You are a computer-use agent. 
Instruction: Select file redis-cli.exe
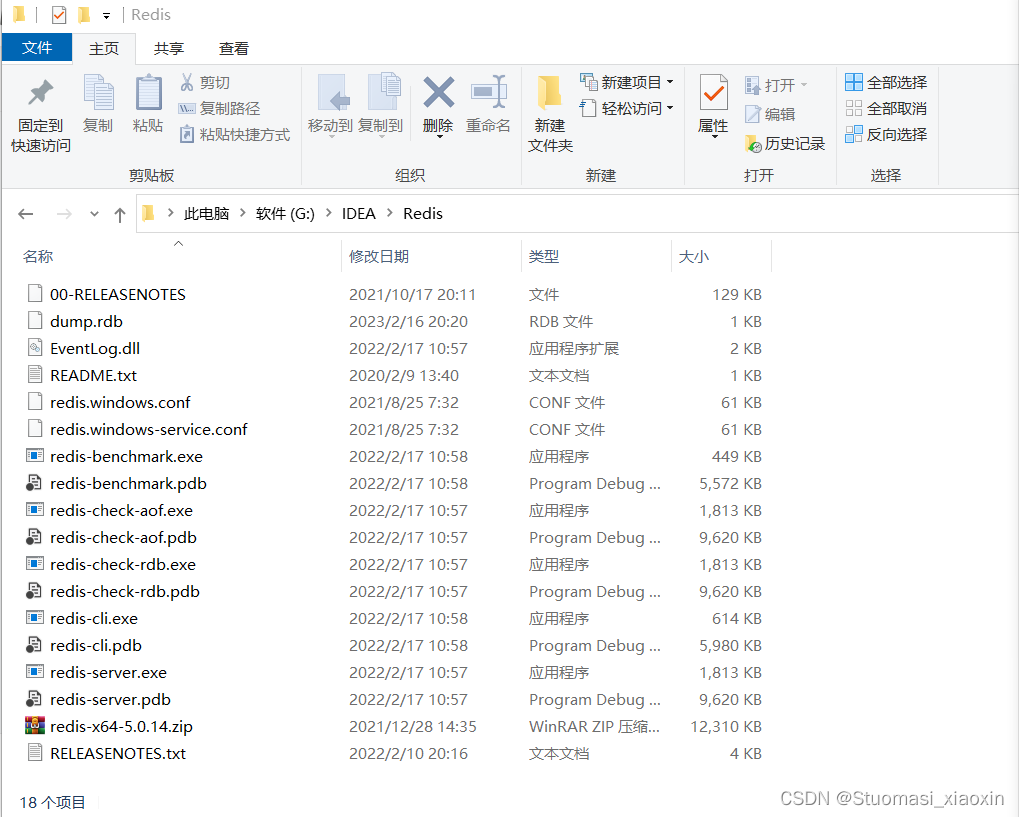94,618
